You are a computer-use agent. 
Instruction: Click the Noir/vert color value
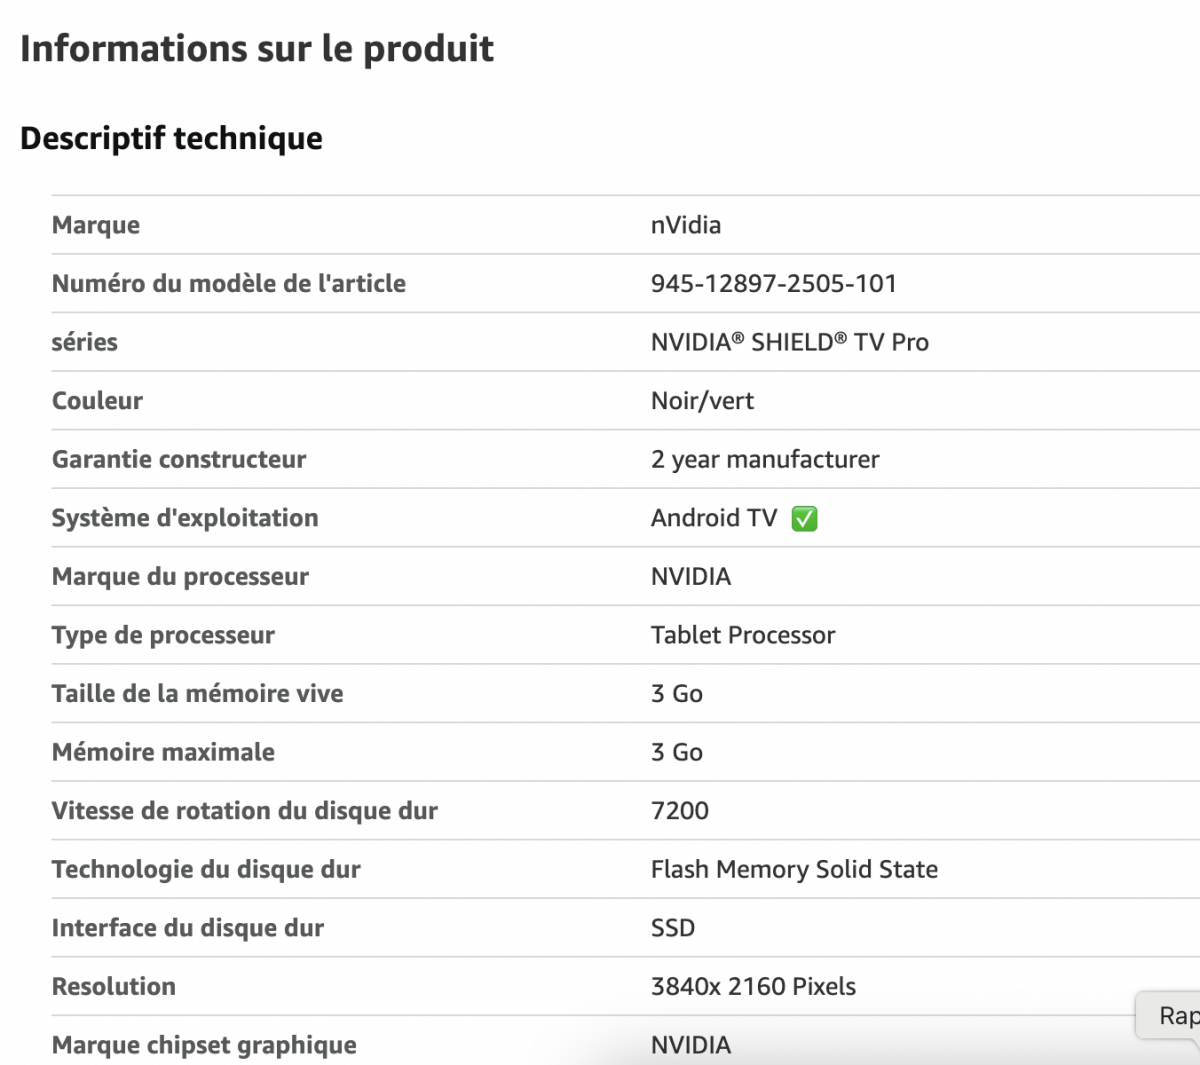[x=702, y=401]
